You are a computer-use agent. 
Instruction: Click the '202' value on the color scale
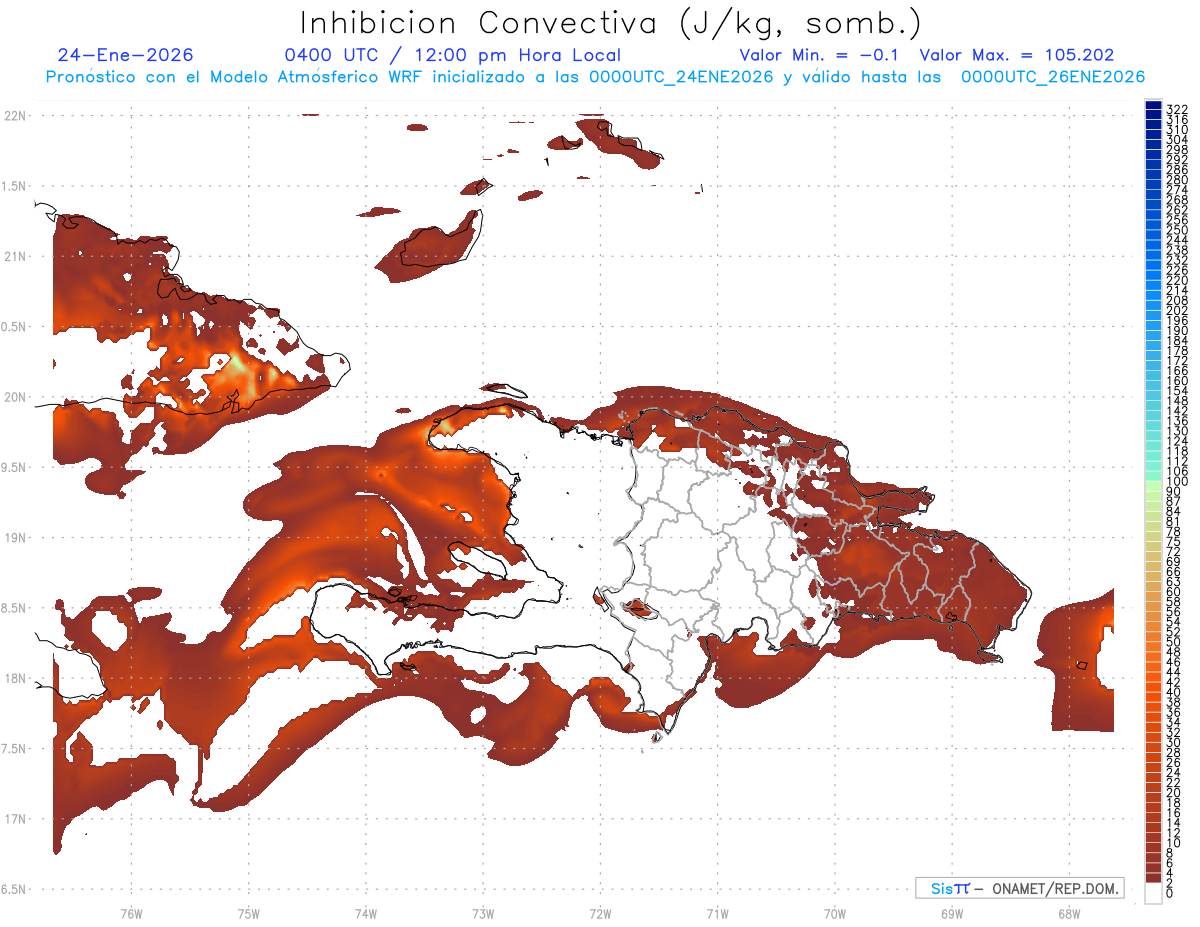pyautogui.click(x=1177, y=310)
